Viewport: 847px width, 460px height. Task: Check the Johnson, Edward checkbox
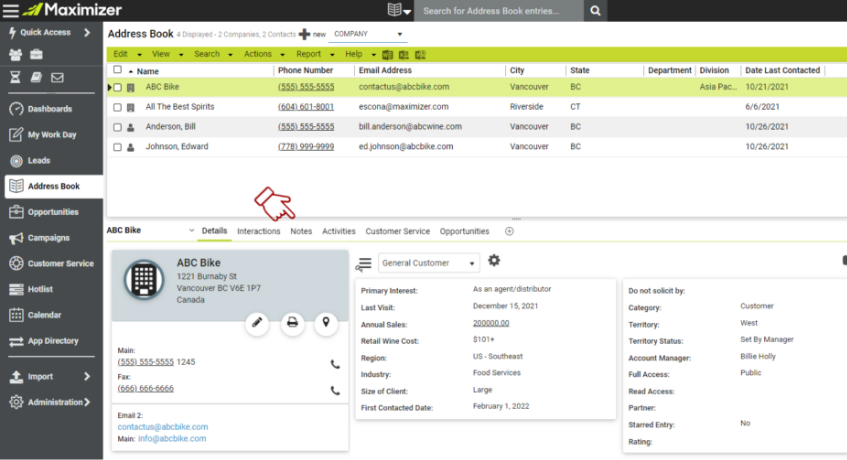pyautogui.click(x=117, y=147)
